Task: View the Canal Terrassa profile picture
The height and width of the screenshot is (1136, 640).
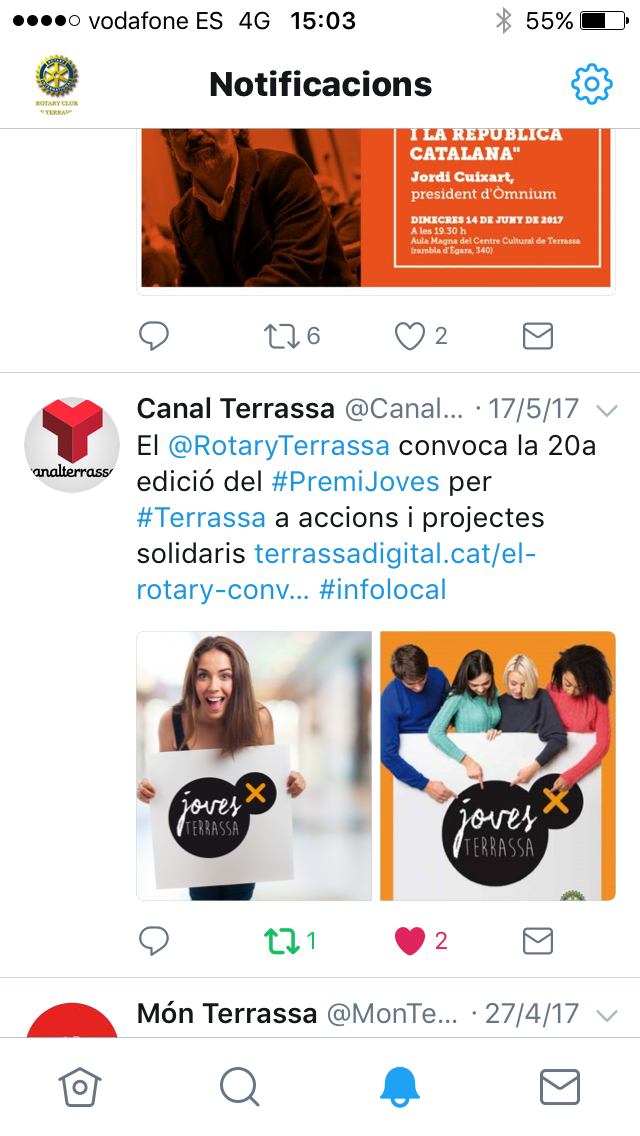Action: point(72,444)
